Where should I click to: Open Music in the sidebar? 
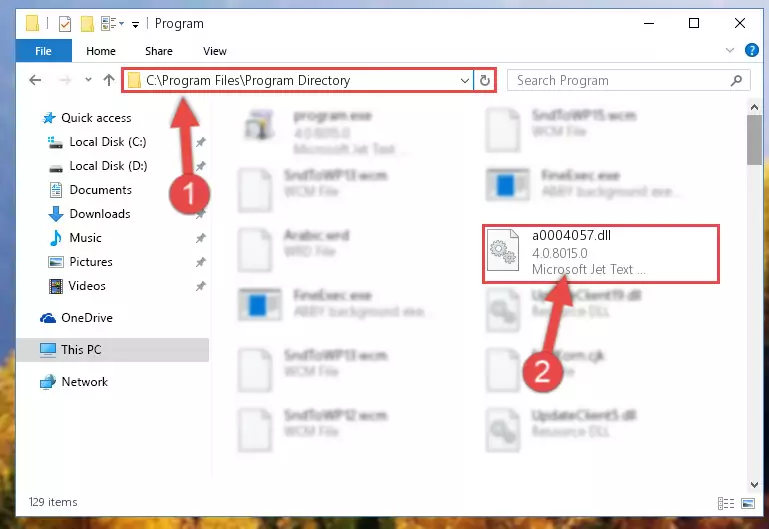pos(85,238)
